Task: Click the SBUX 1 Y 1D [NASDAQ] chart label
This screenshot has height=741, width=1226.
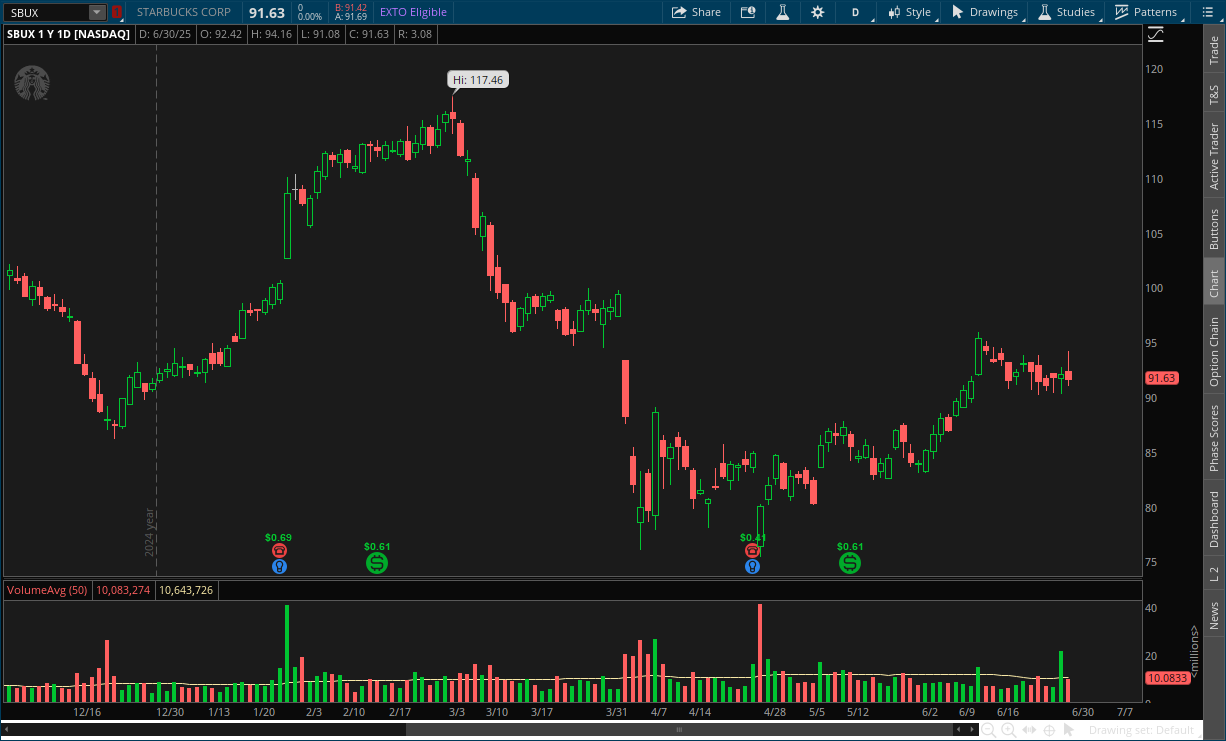Action: pyautogui.click(x=69, y=34)
